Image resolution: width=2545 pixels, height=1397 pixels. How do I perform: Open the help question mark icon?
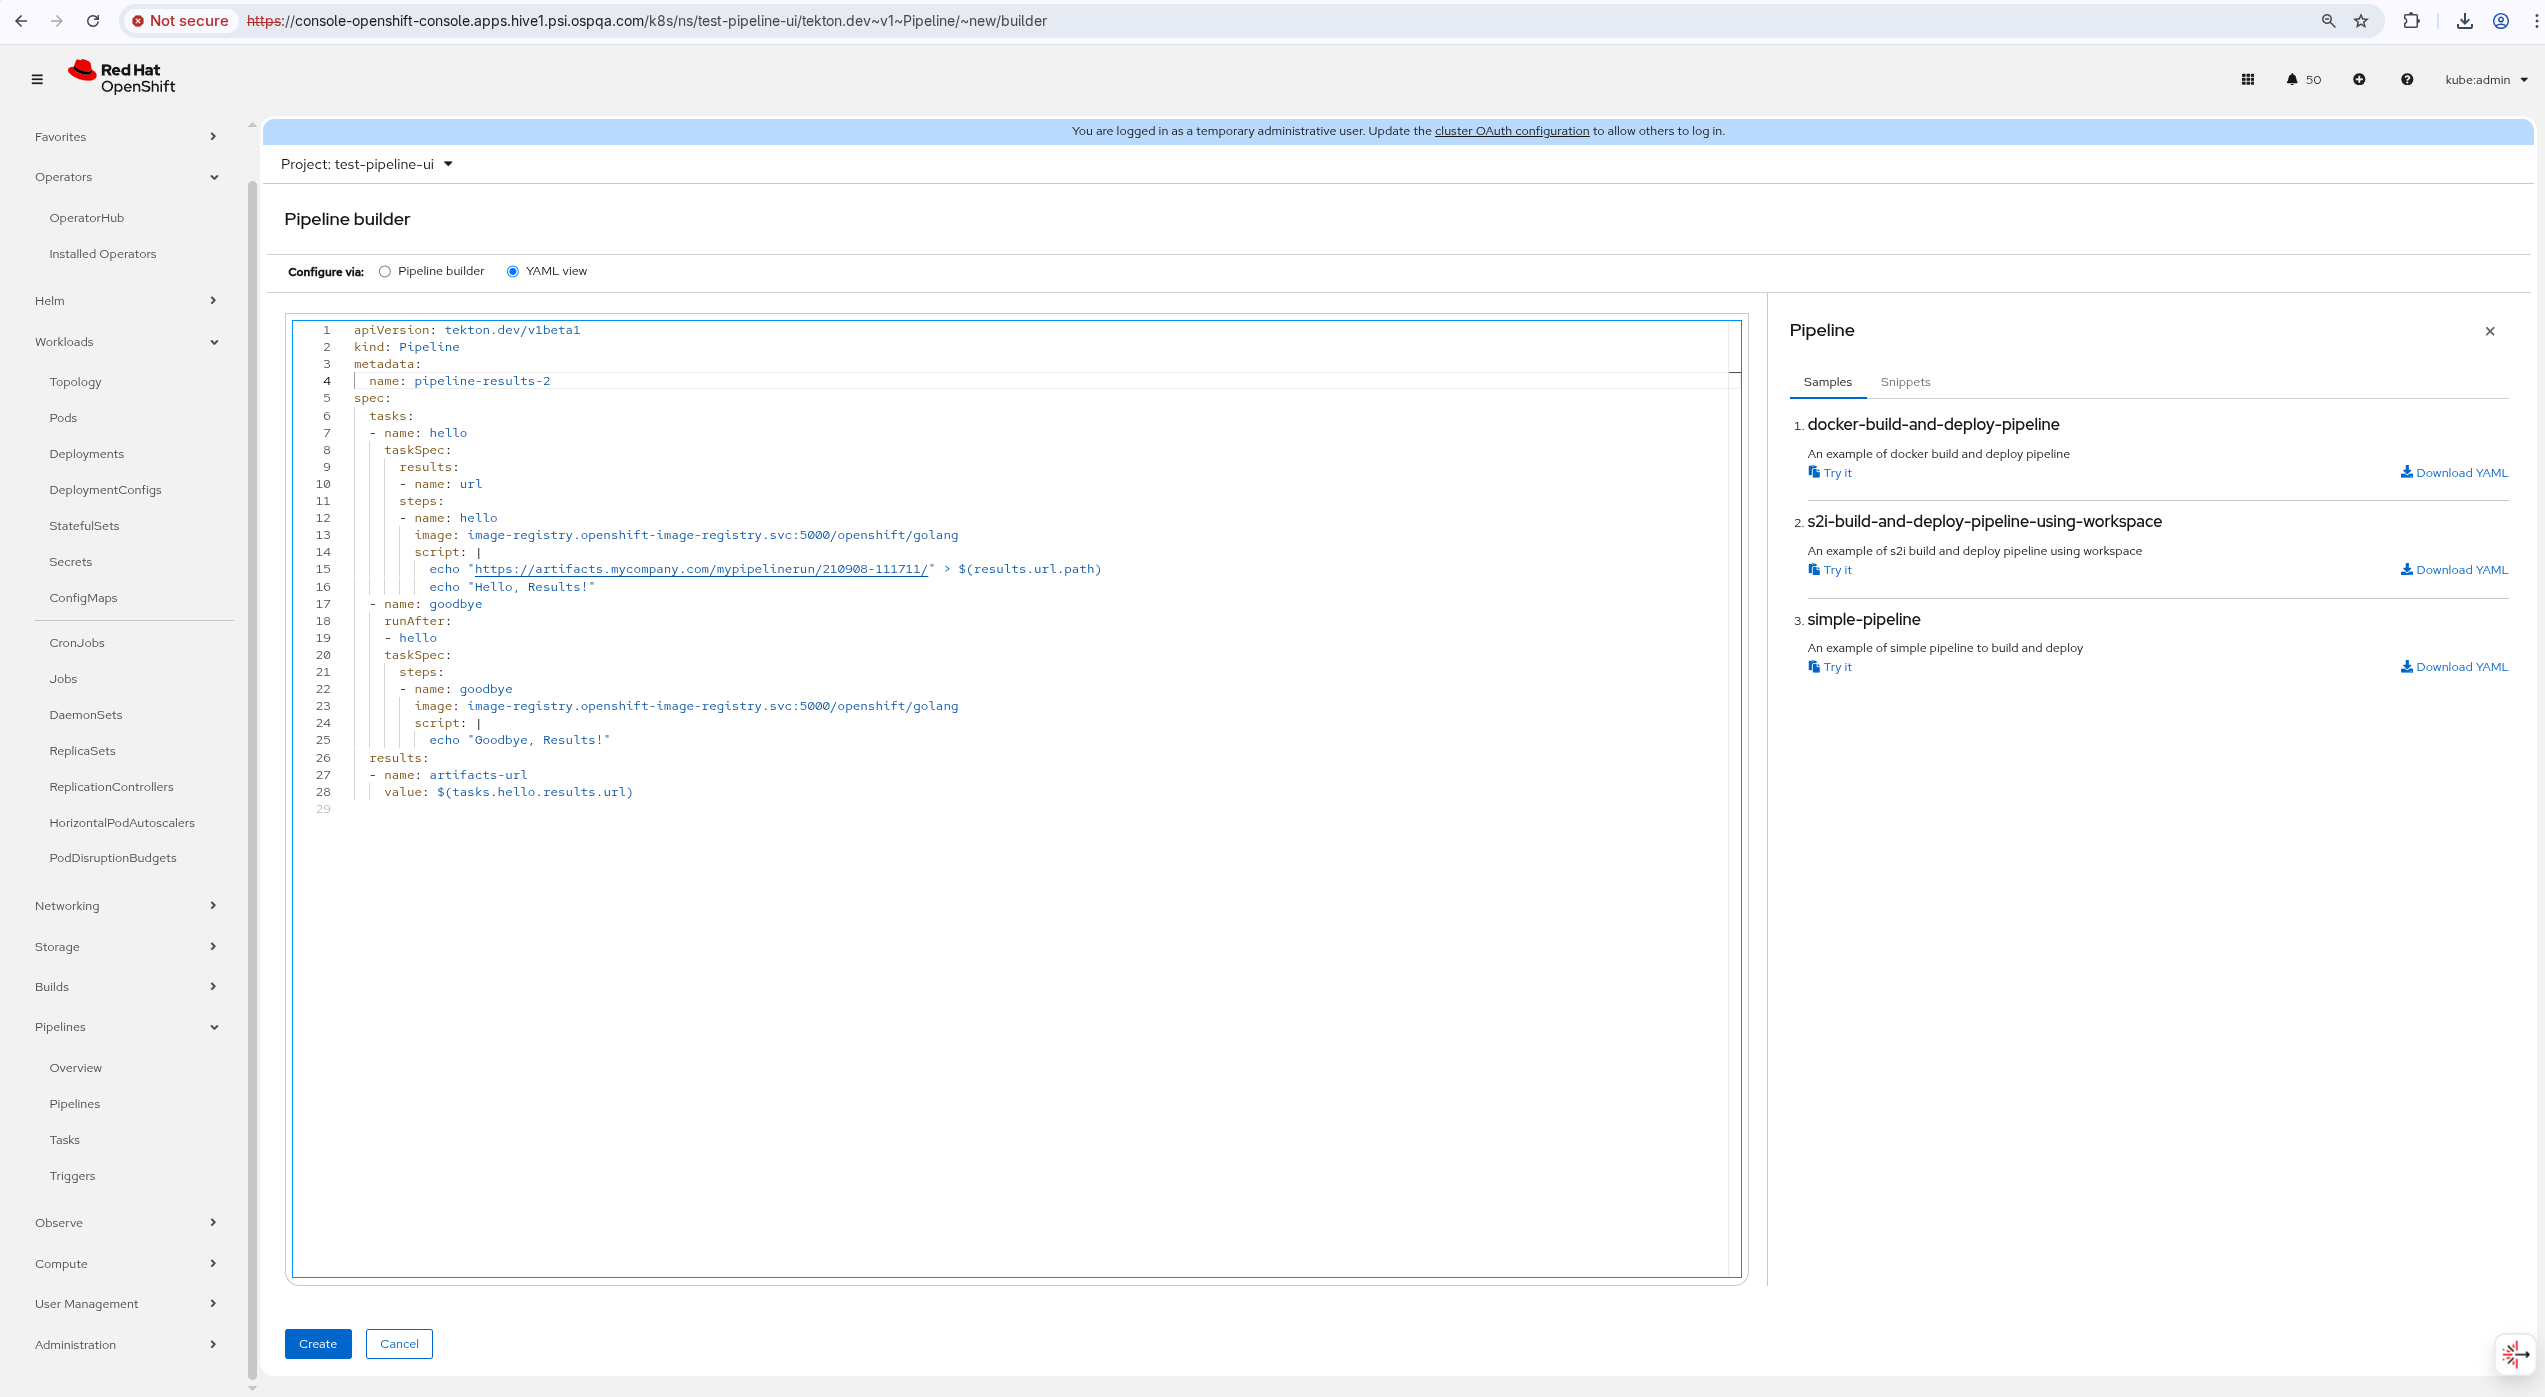point(2406,79)
